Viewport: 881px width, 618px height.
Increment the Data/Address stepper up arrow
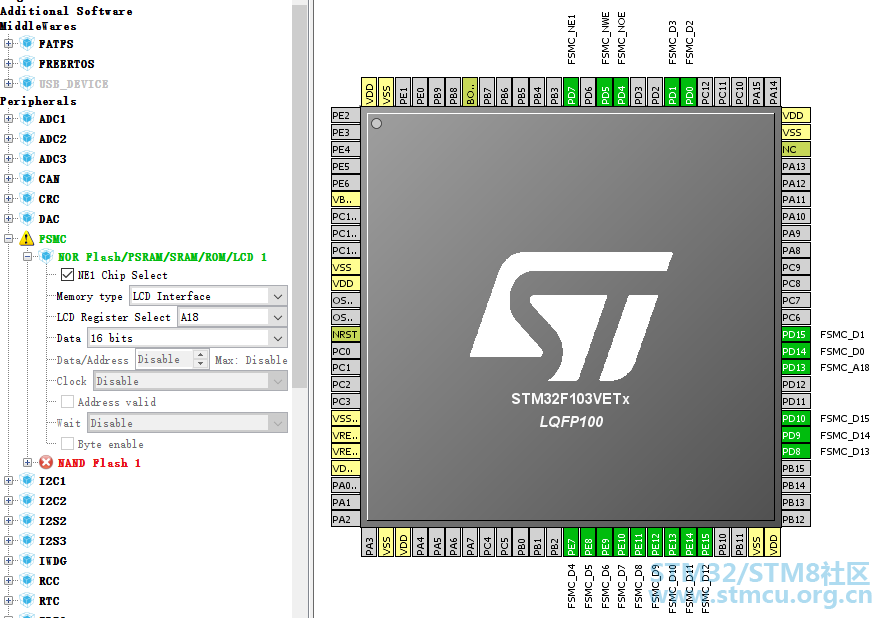(x=201, y=355)
